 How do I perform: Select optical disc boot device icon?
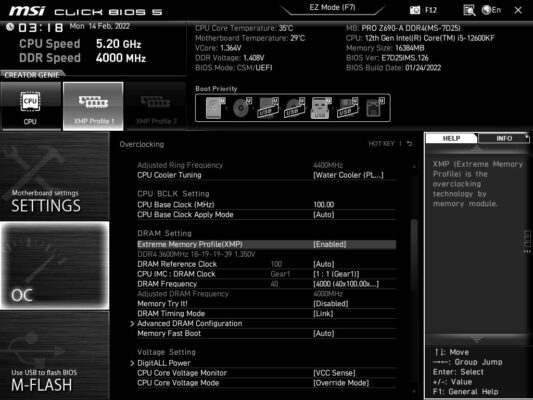[242, 108]
